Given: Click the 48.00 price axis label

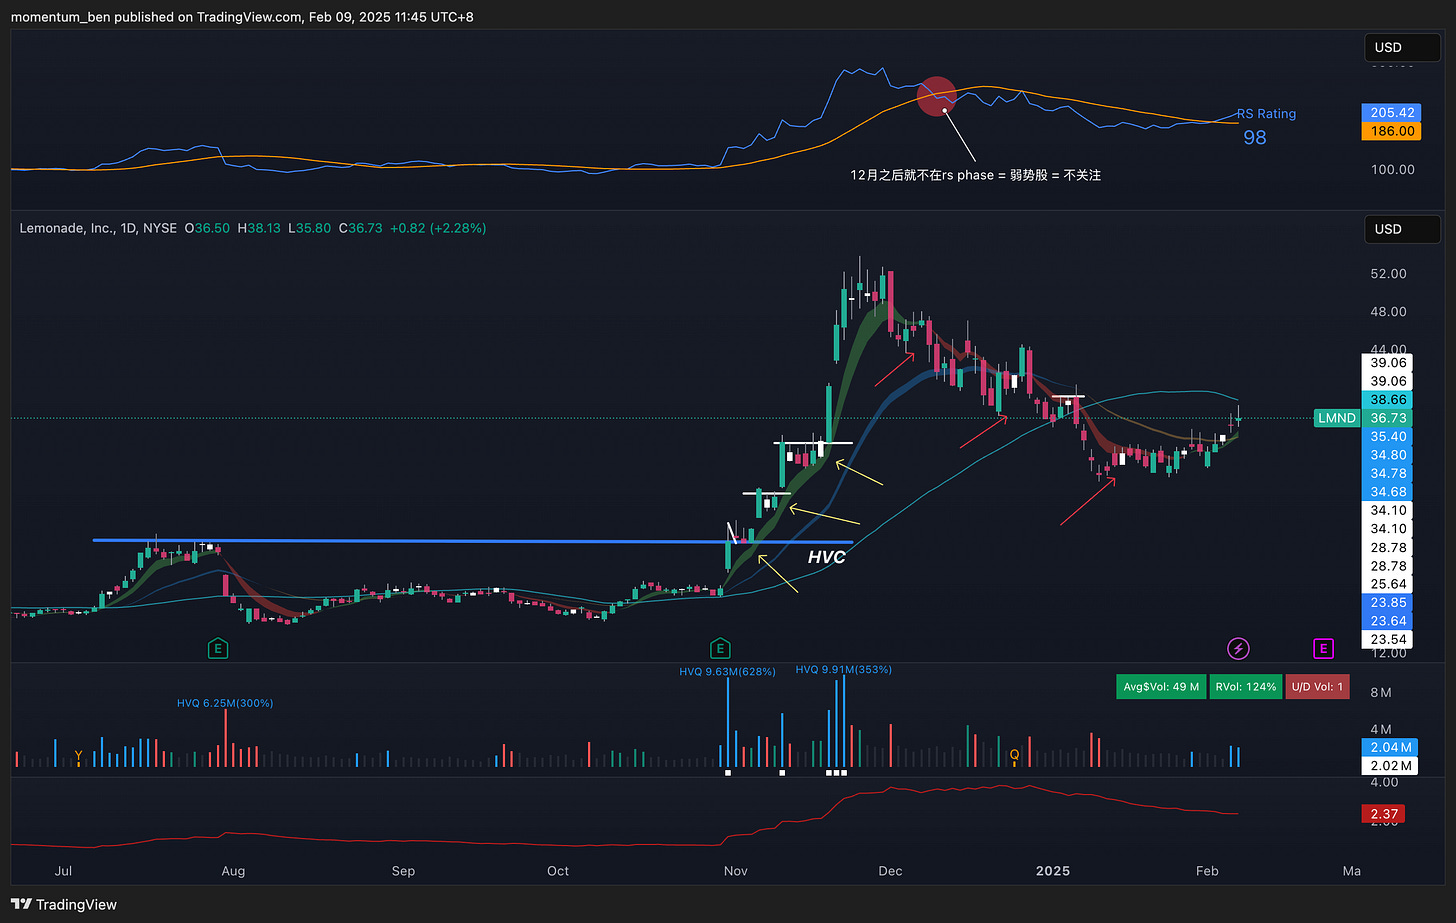Looking at the screenshot, I should coord(1388,312).
